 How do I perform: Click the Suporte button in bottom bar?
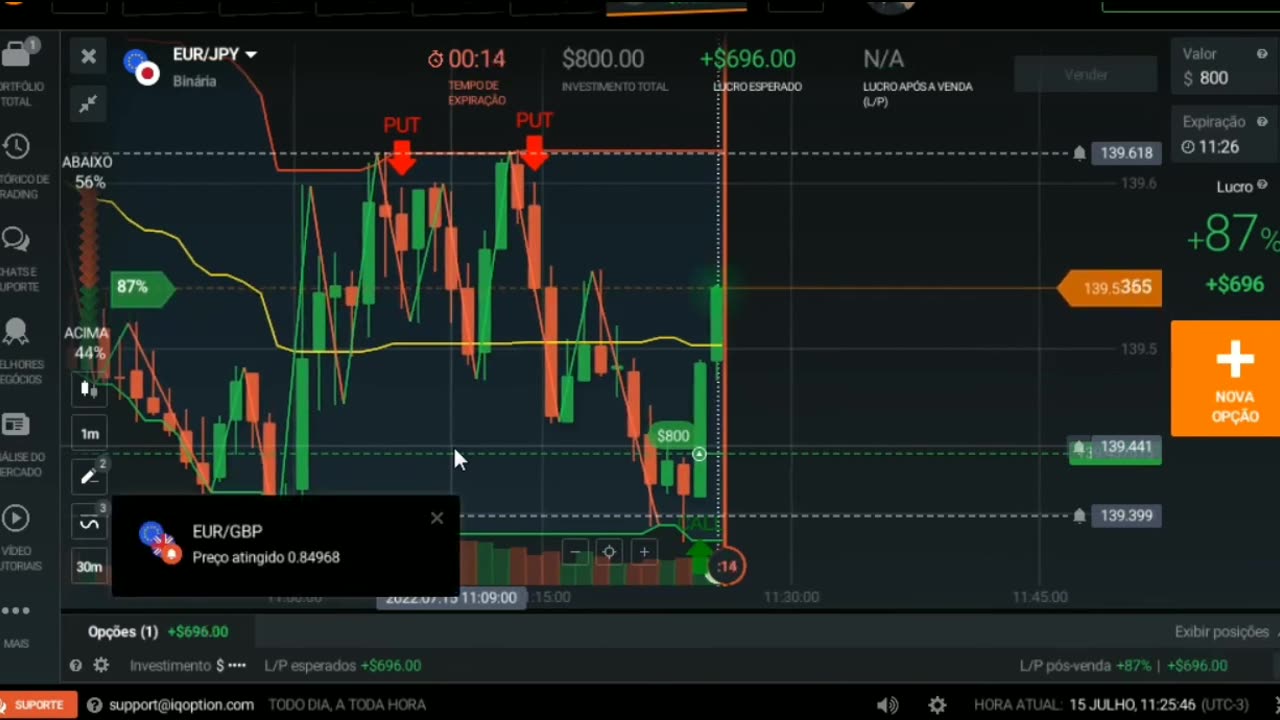[38, 705]
